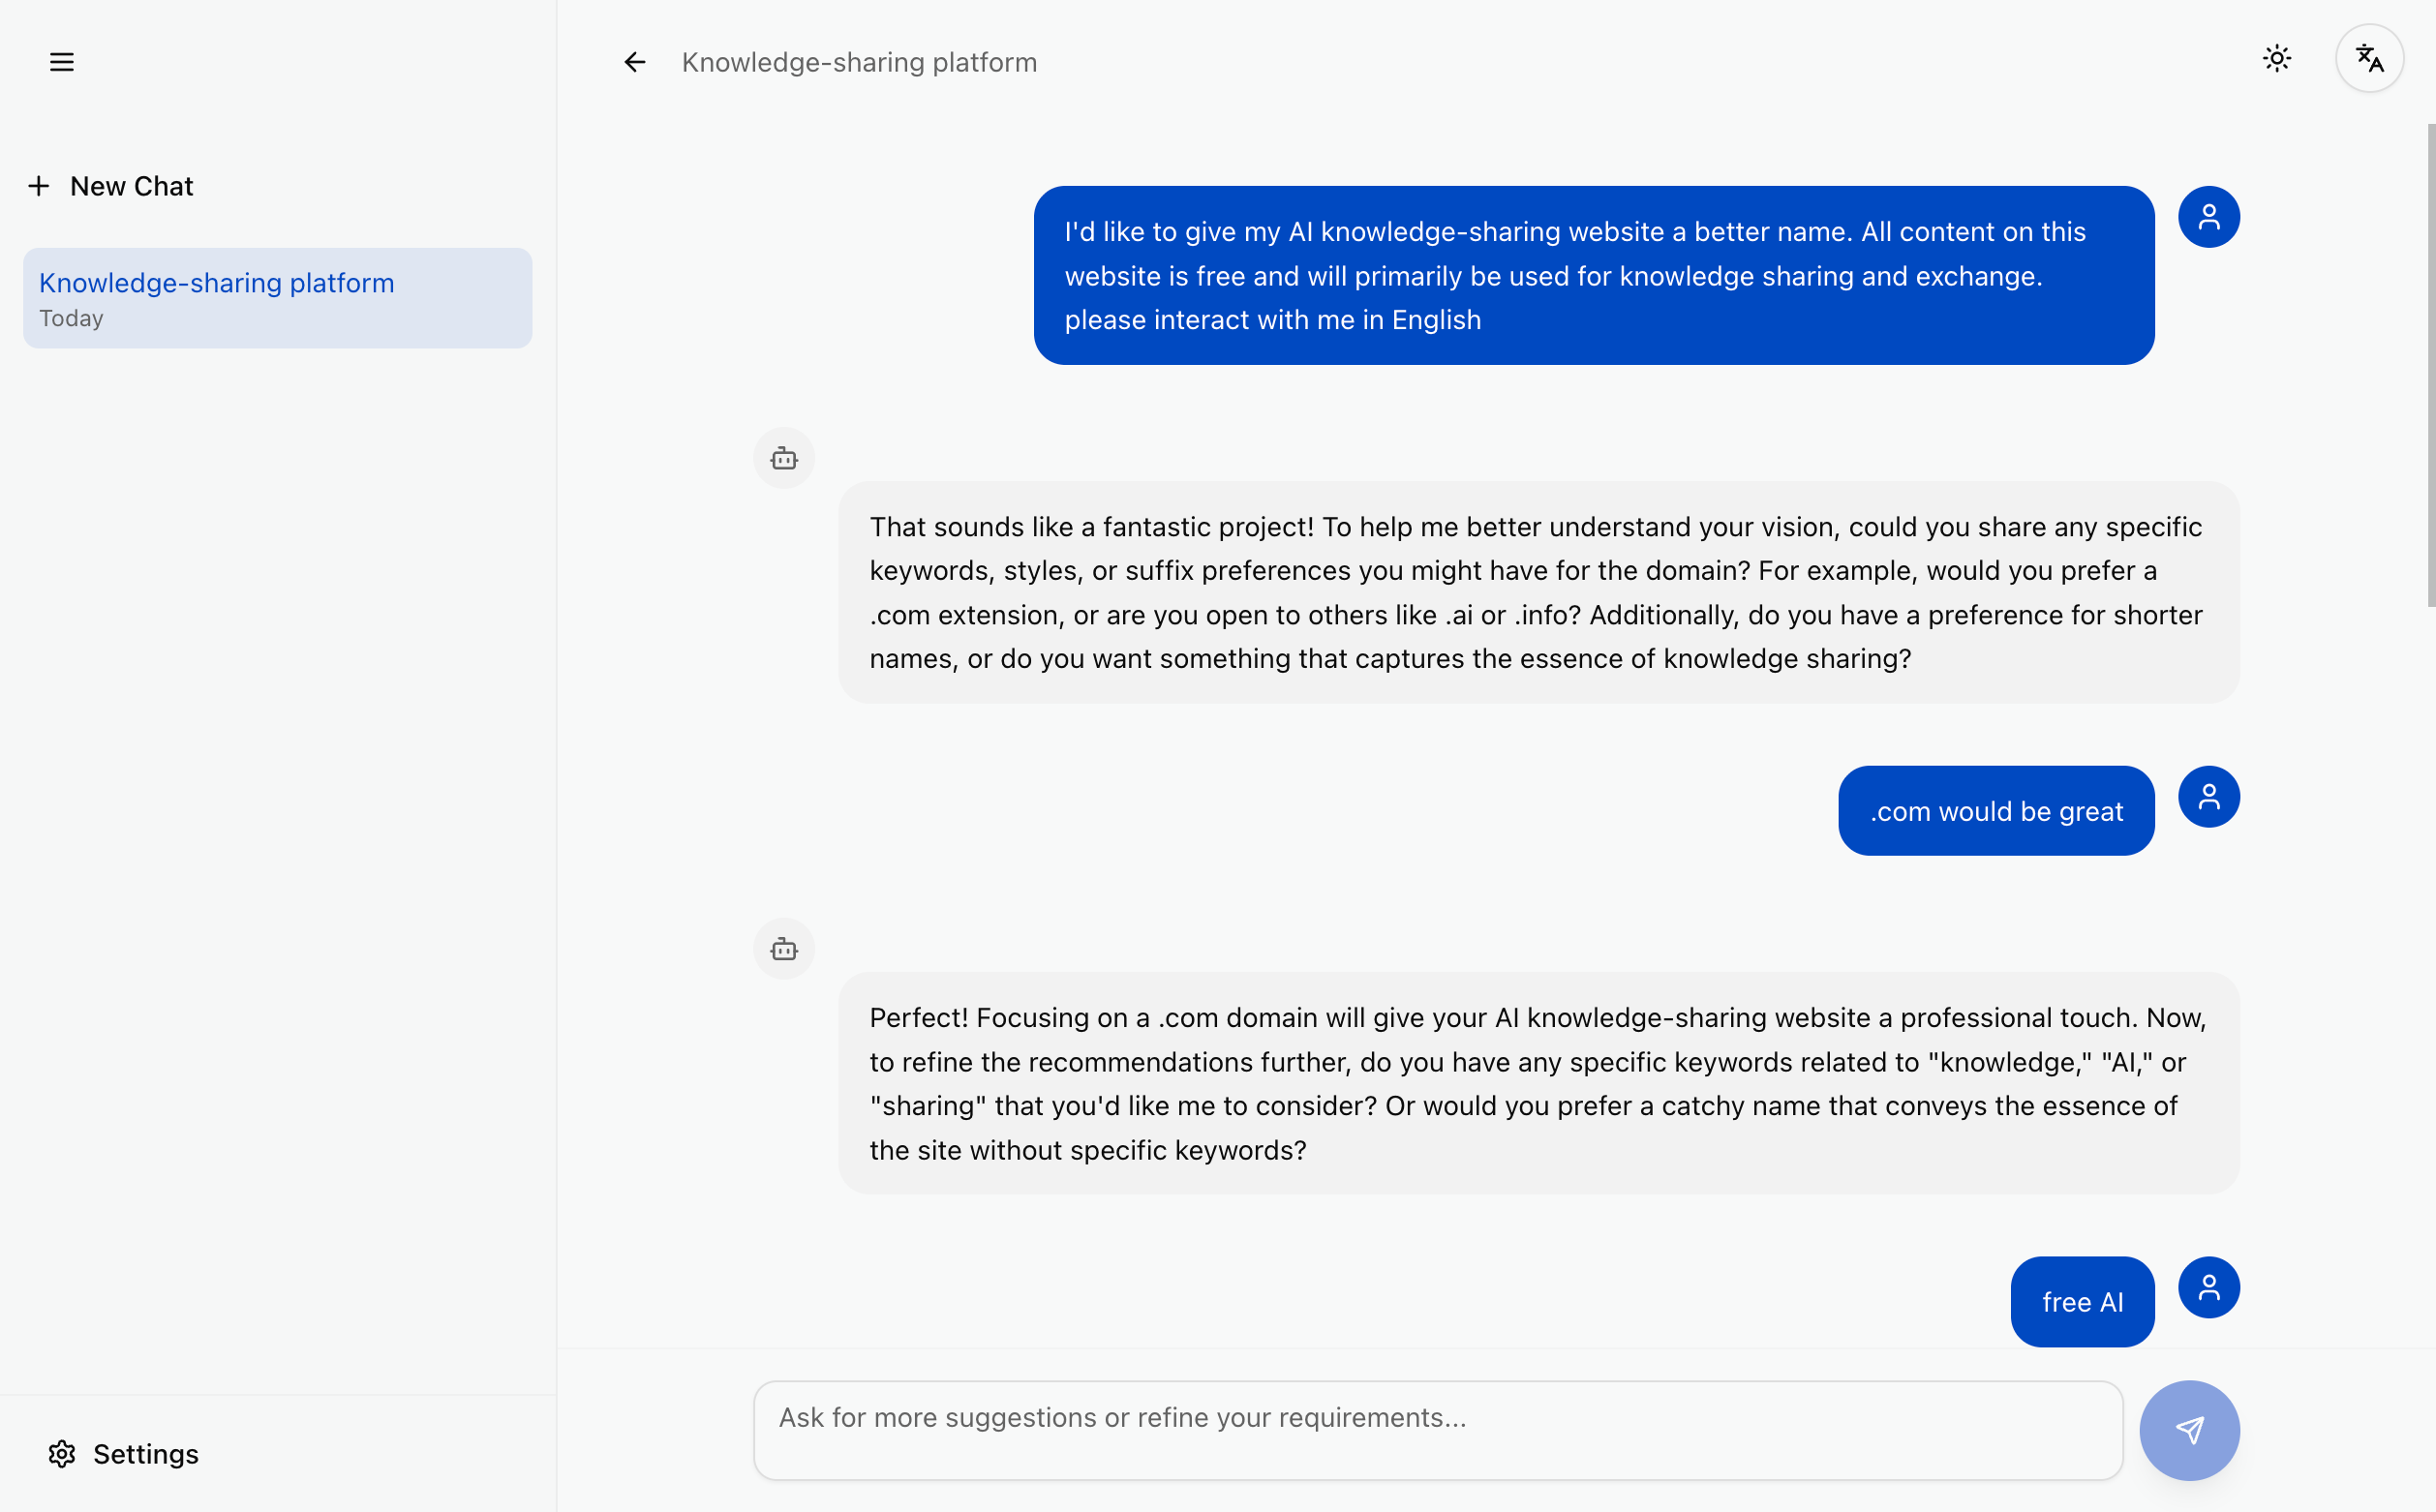
Task: Click the Settings gear icon
Action: [62, 1453]
